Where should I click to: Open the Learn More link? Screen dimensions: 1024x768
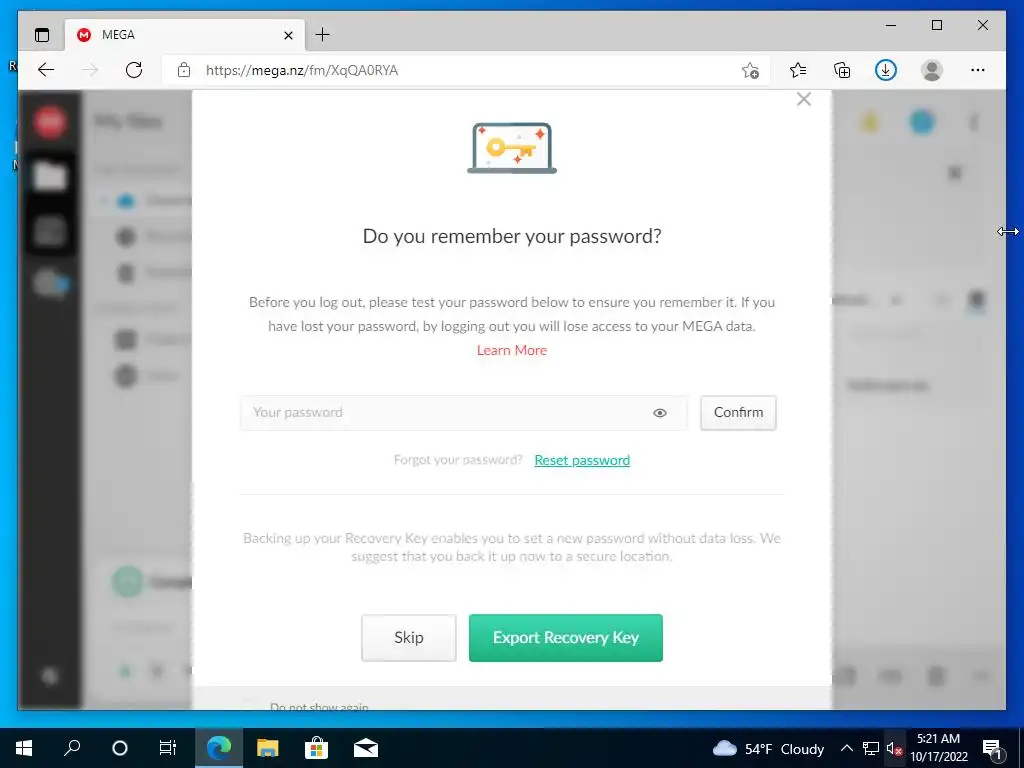[x=511, y=350]
